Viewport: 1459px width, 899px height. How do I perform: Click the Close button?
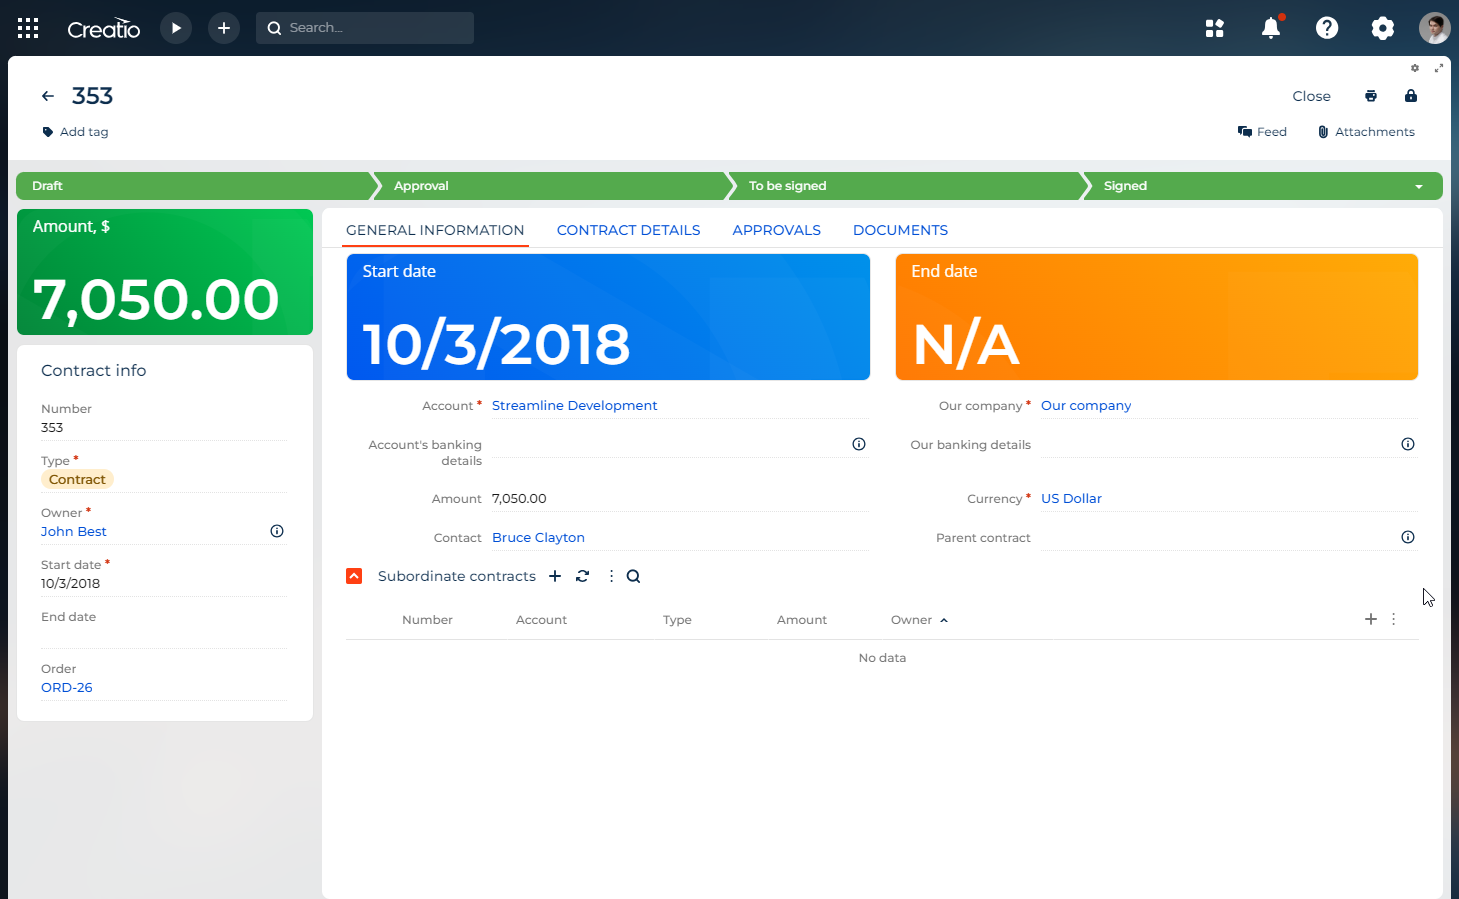point(1311,96)
